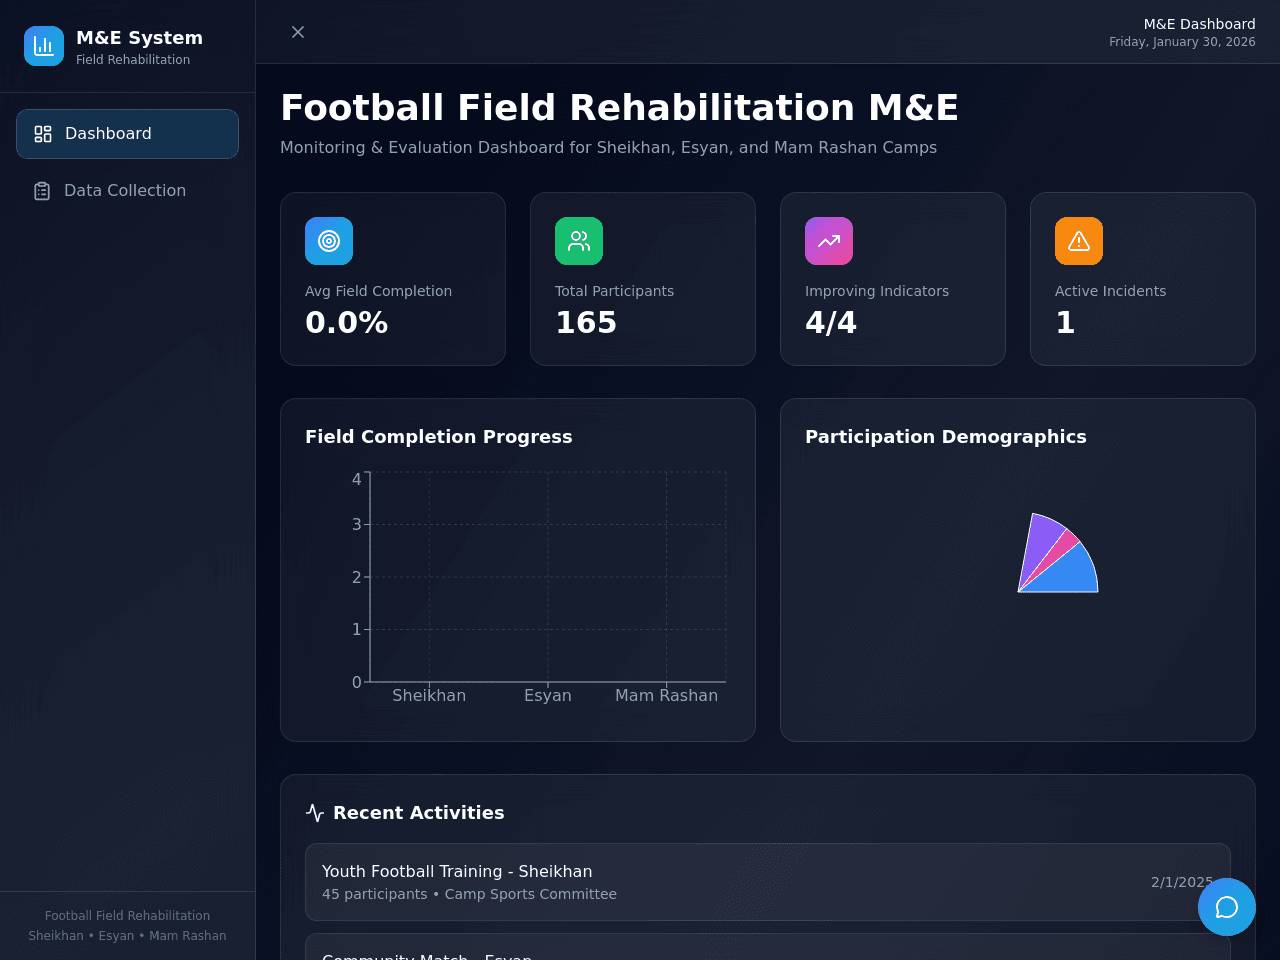Open the Dashboard menu item
This screenshot has height=960, width=1280.
pos(127,134)
